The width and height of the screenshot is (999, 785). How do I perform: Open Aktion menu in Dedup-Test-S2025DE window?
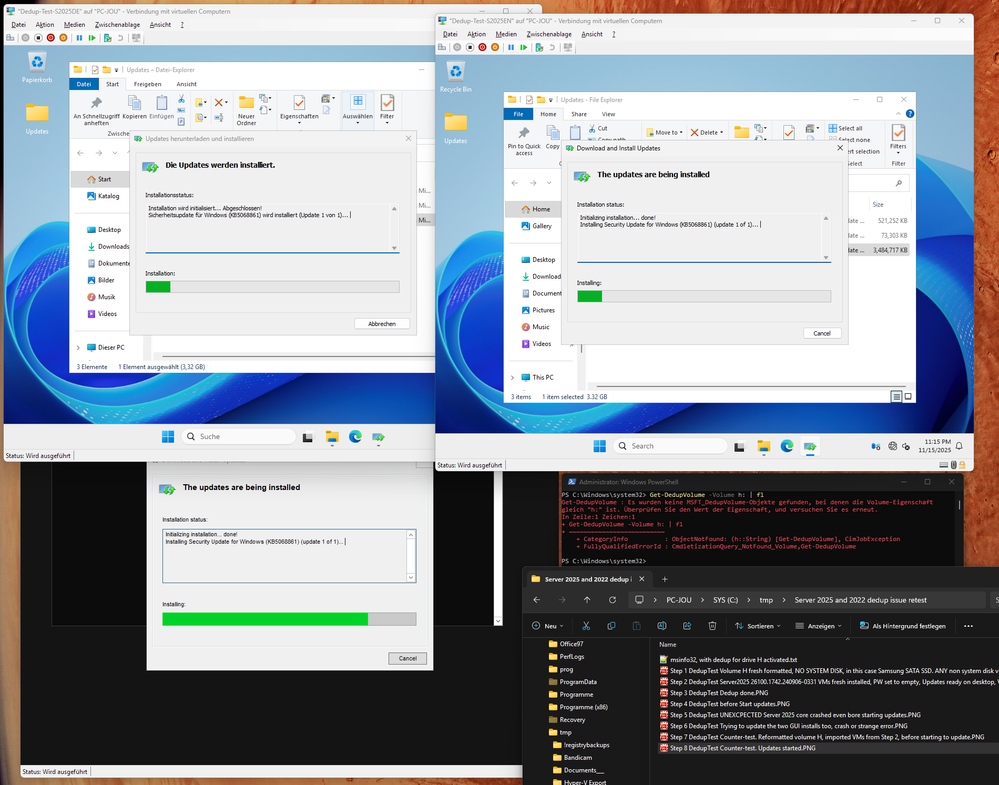pos(45,24)
